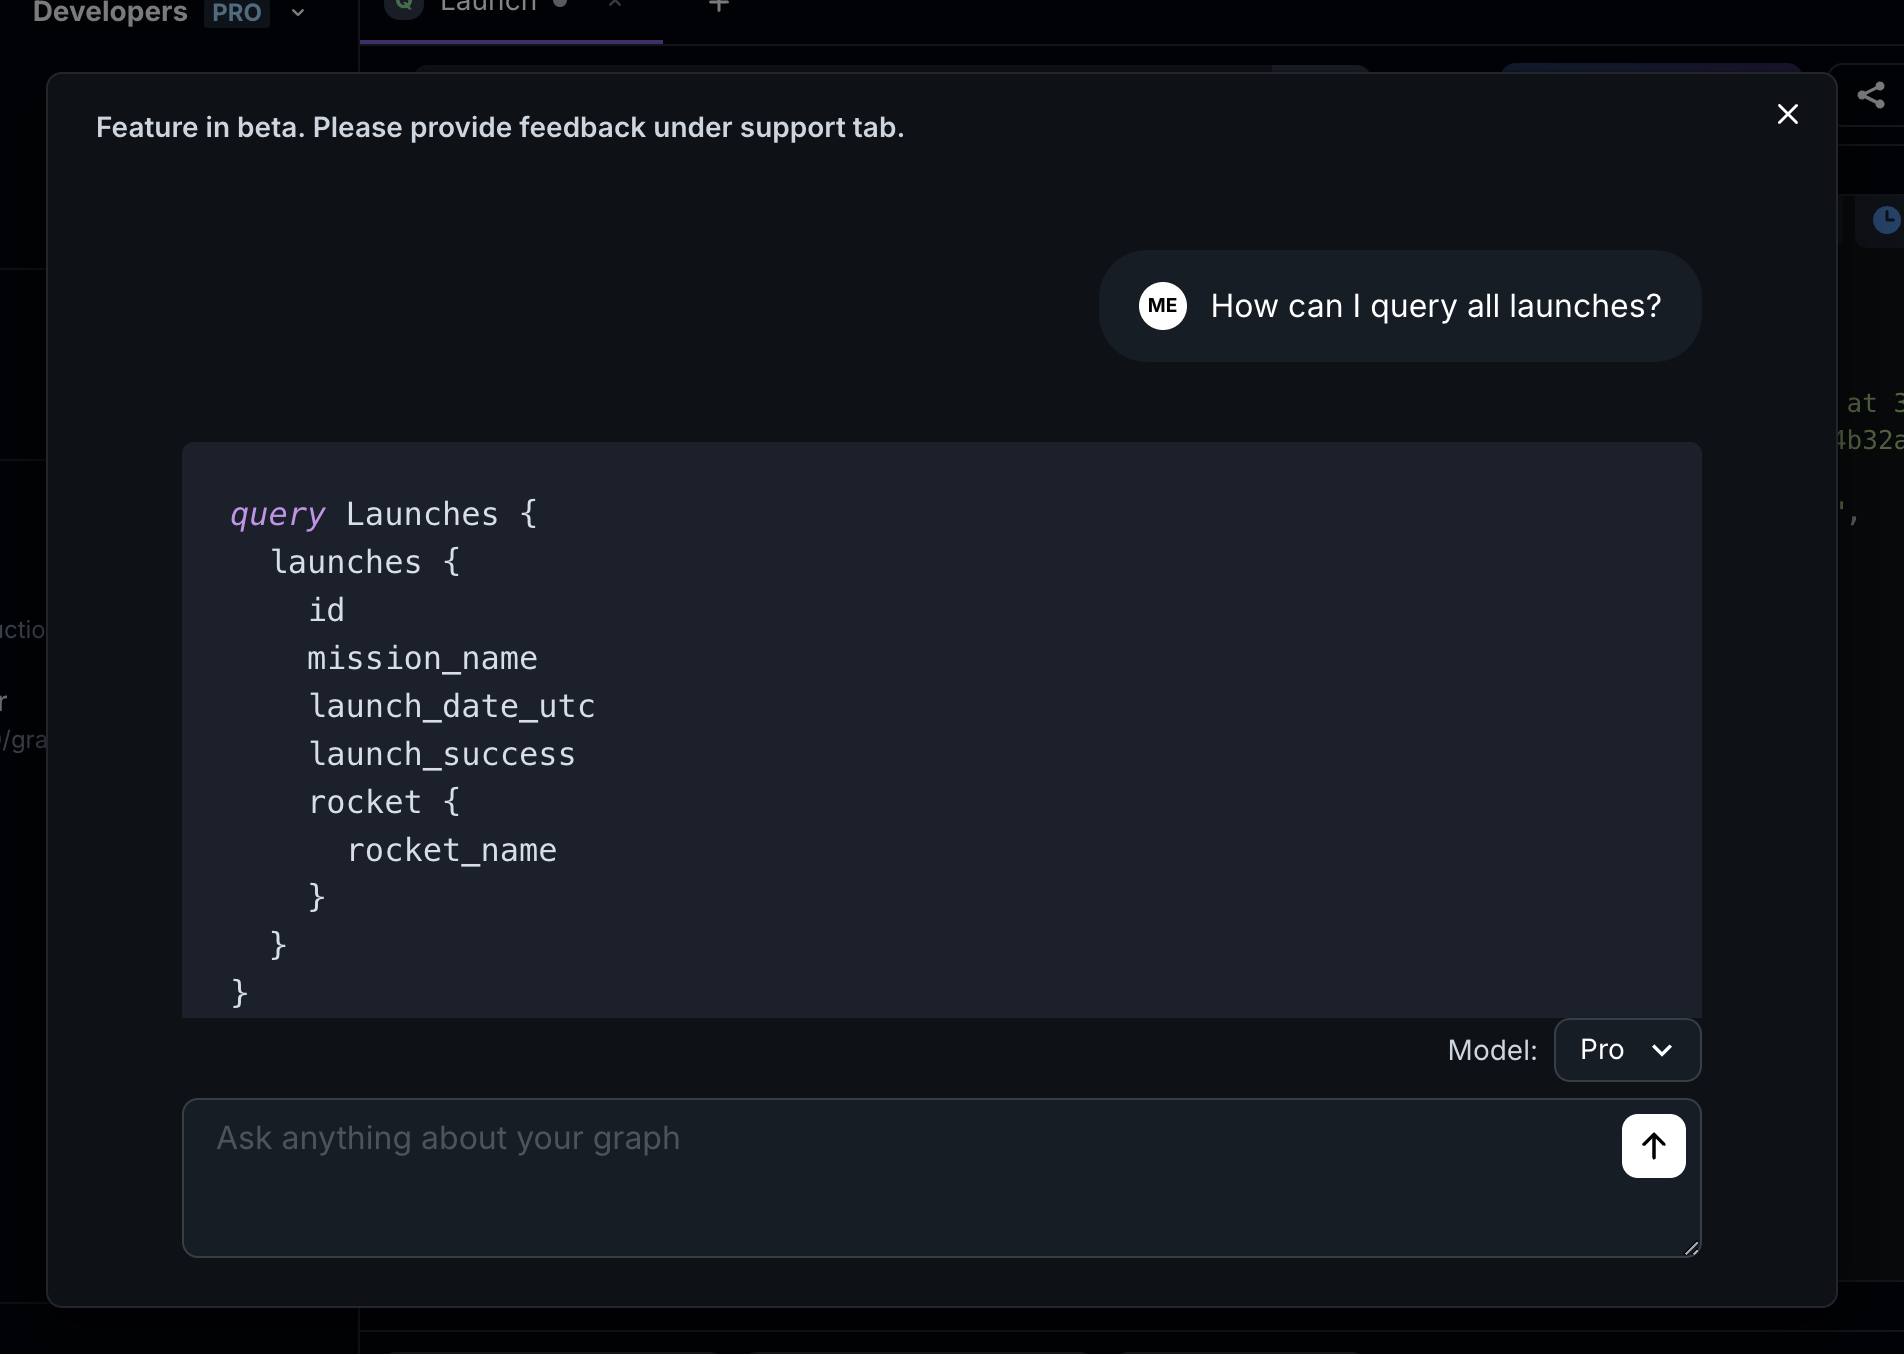The image size is (1904, 1354).
Task: Click the green Q operation icon on Launch tab
Action: 403,5
